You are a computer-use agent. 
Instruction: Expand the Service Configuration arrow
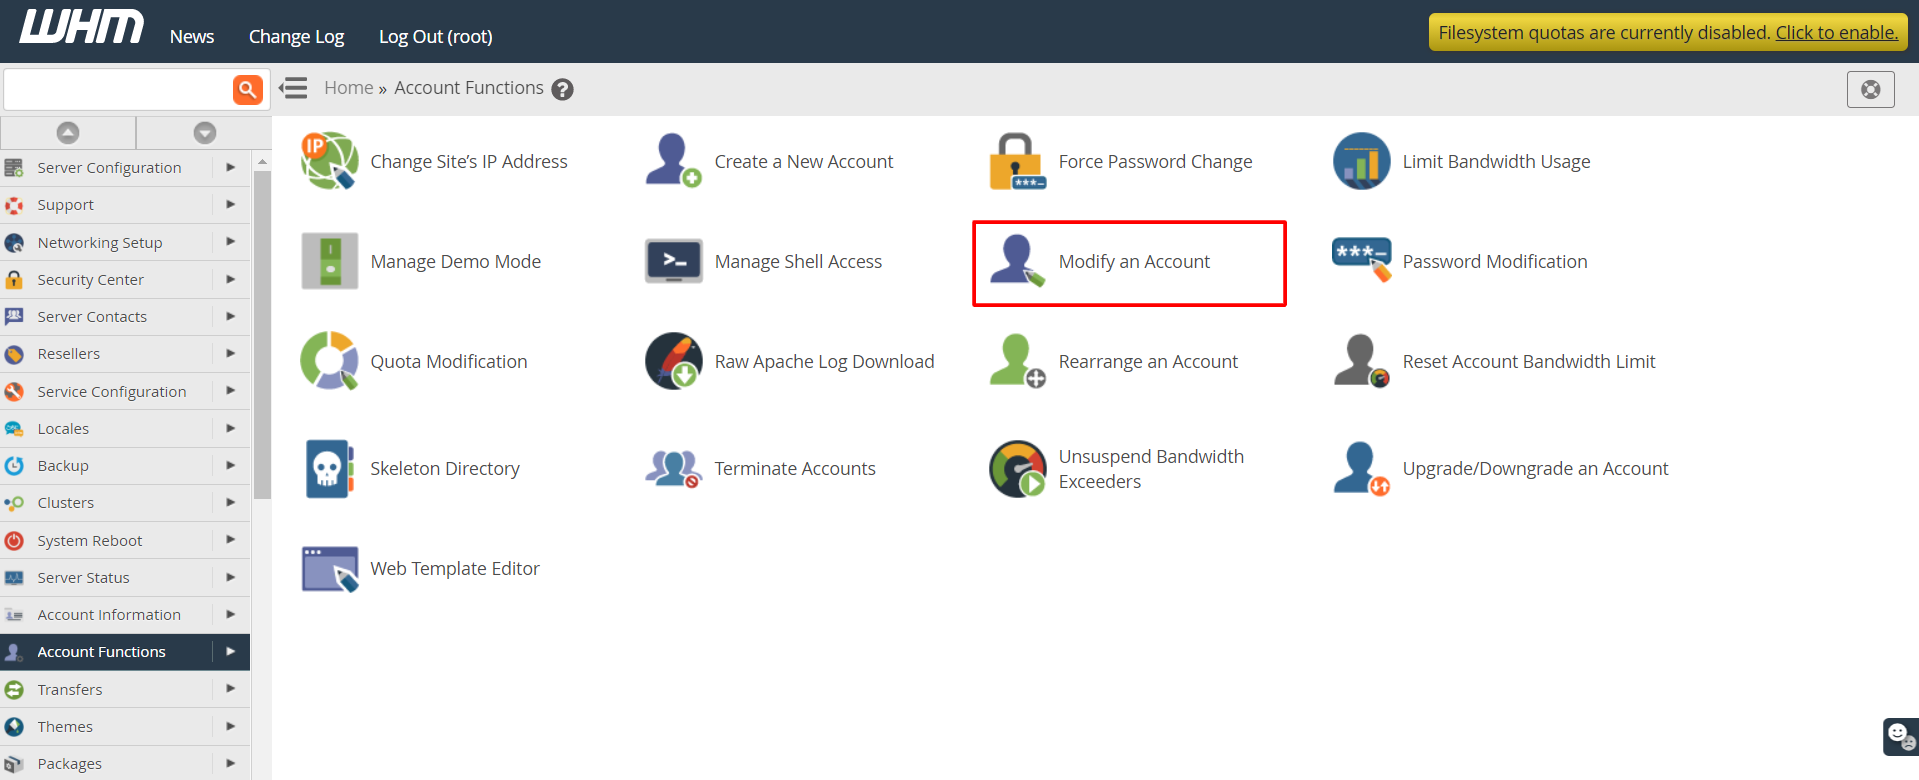pos(231,391)
